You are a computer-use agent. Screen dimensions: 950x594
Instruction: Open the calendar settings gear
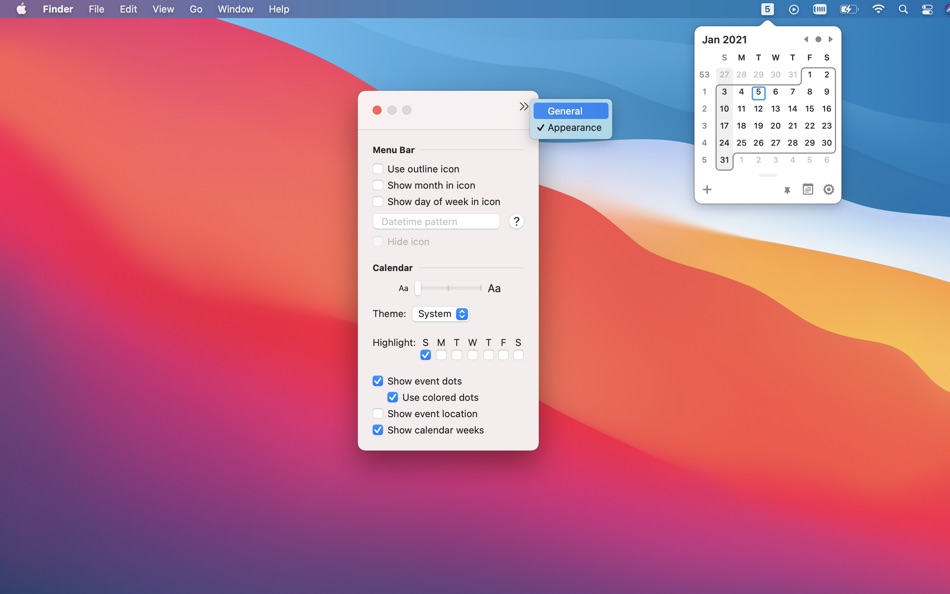pyautogui.click(x=828, y=190)
